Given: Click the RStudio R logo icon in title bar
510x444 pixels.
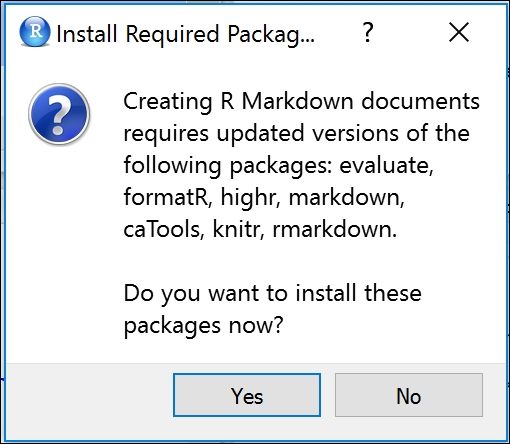Looking at the screenshot, I should (x=35, y=32).
